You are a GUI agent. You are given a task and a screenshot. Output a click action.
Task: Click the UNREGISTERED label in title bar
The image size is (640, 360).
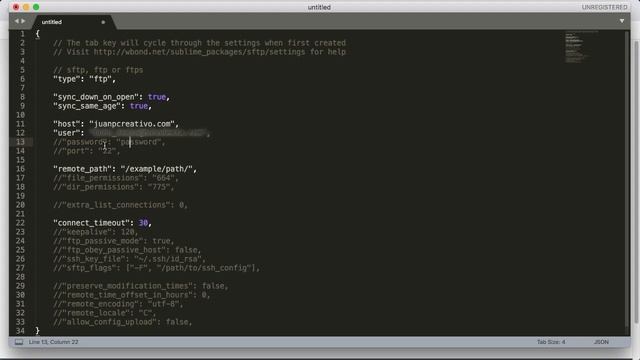point(604,7)
